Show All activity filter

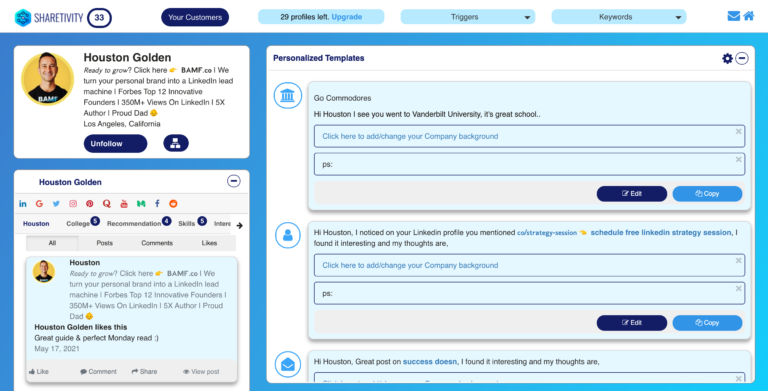52,243
